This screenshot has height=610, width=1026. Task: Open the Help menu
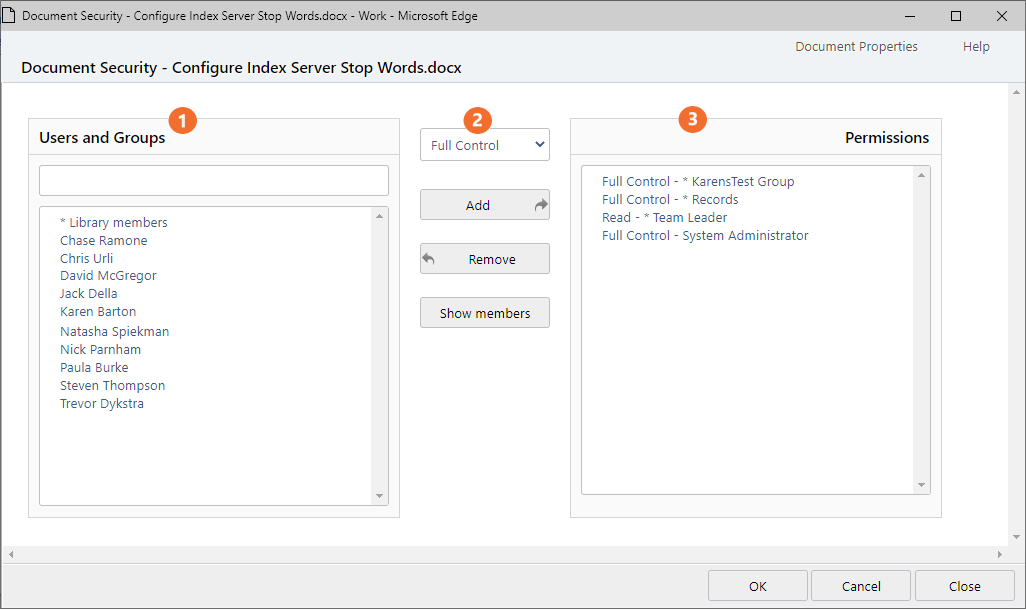pyautogui.click(x=976, y=46)
